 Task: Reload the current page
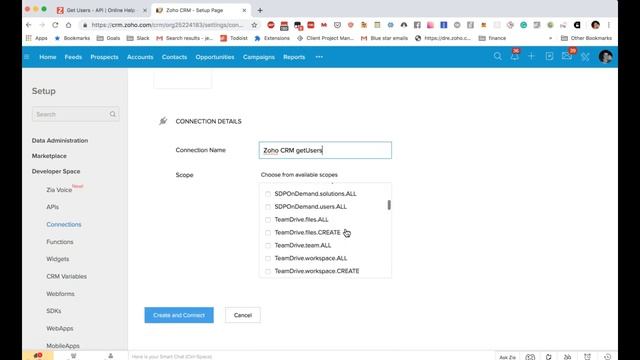(55, 25)
